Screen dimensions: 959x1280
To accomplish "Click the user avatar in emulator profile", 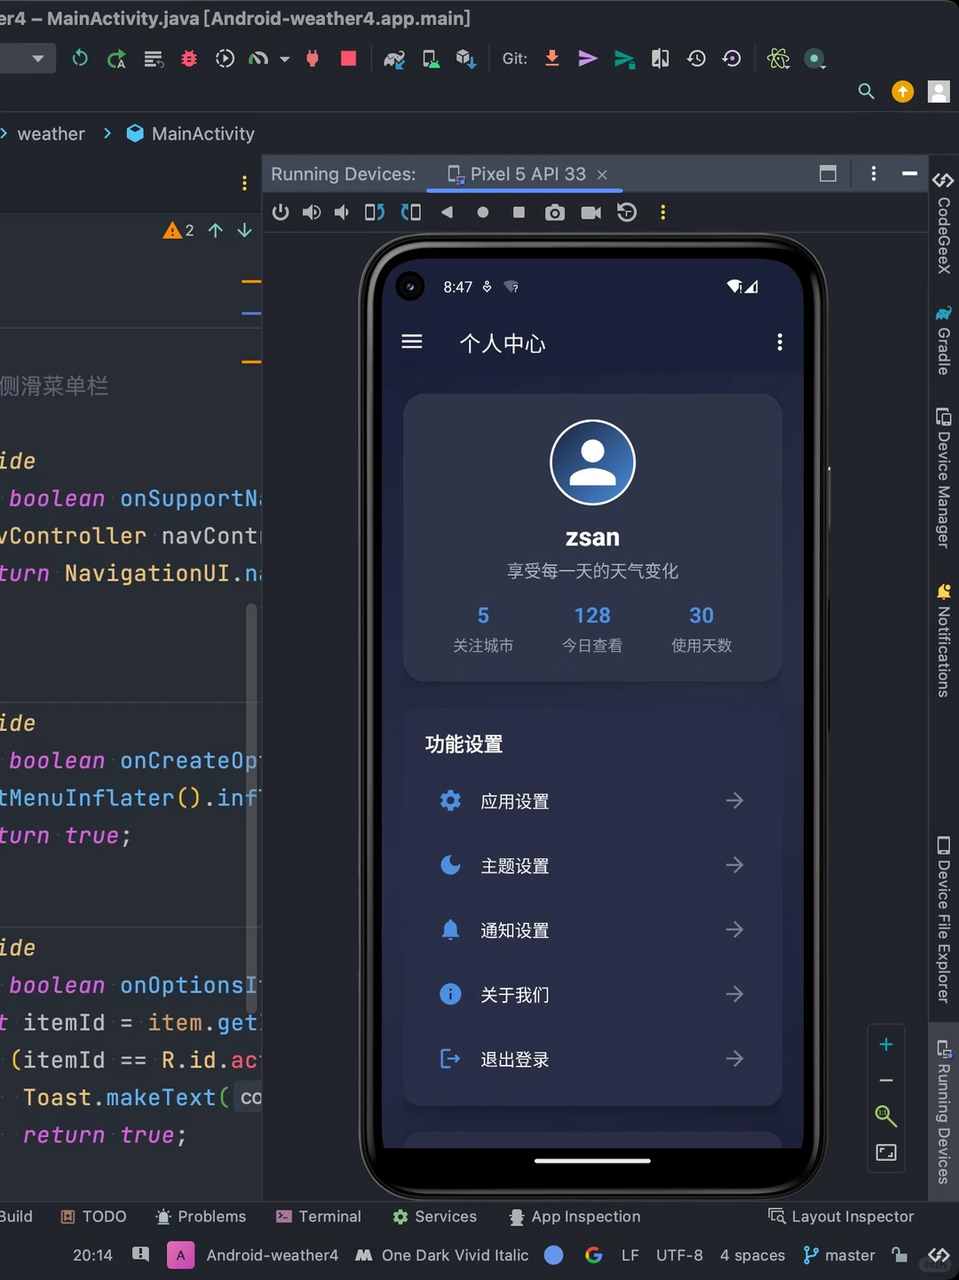I will pos(592,462).
